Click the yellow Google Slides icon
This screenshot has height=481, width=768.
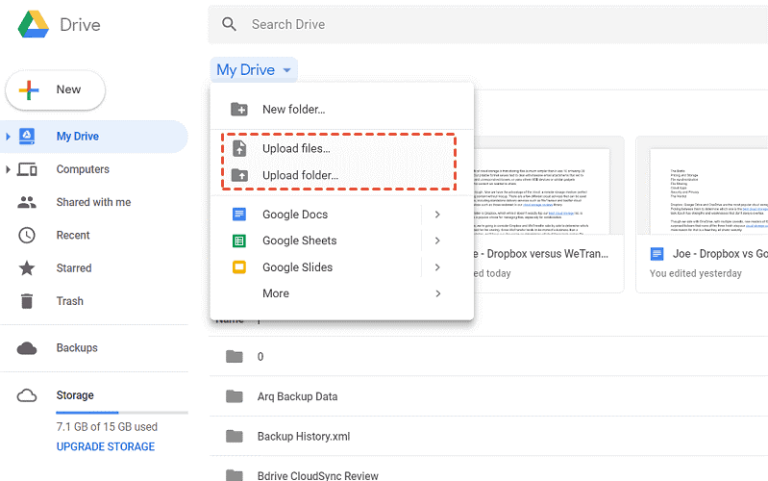pyautogui.click(x=239, y=267)
